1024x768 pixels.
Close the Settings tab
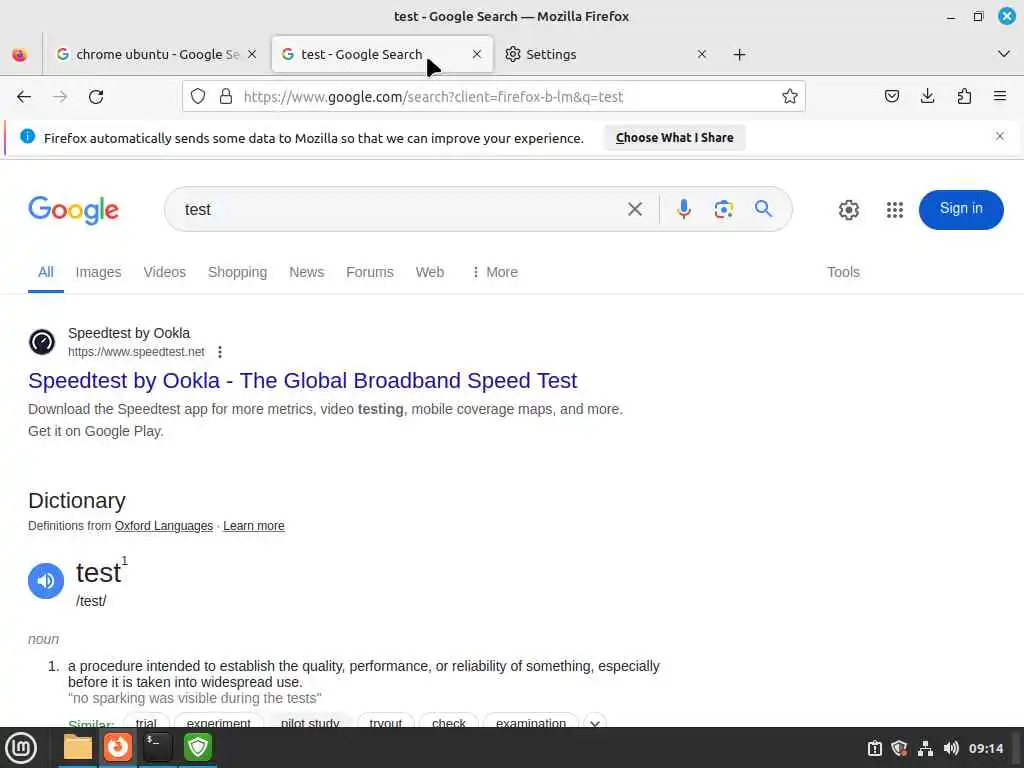click(702, 54)
